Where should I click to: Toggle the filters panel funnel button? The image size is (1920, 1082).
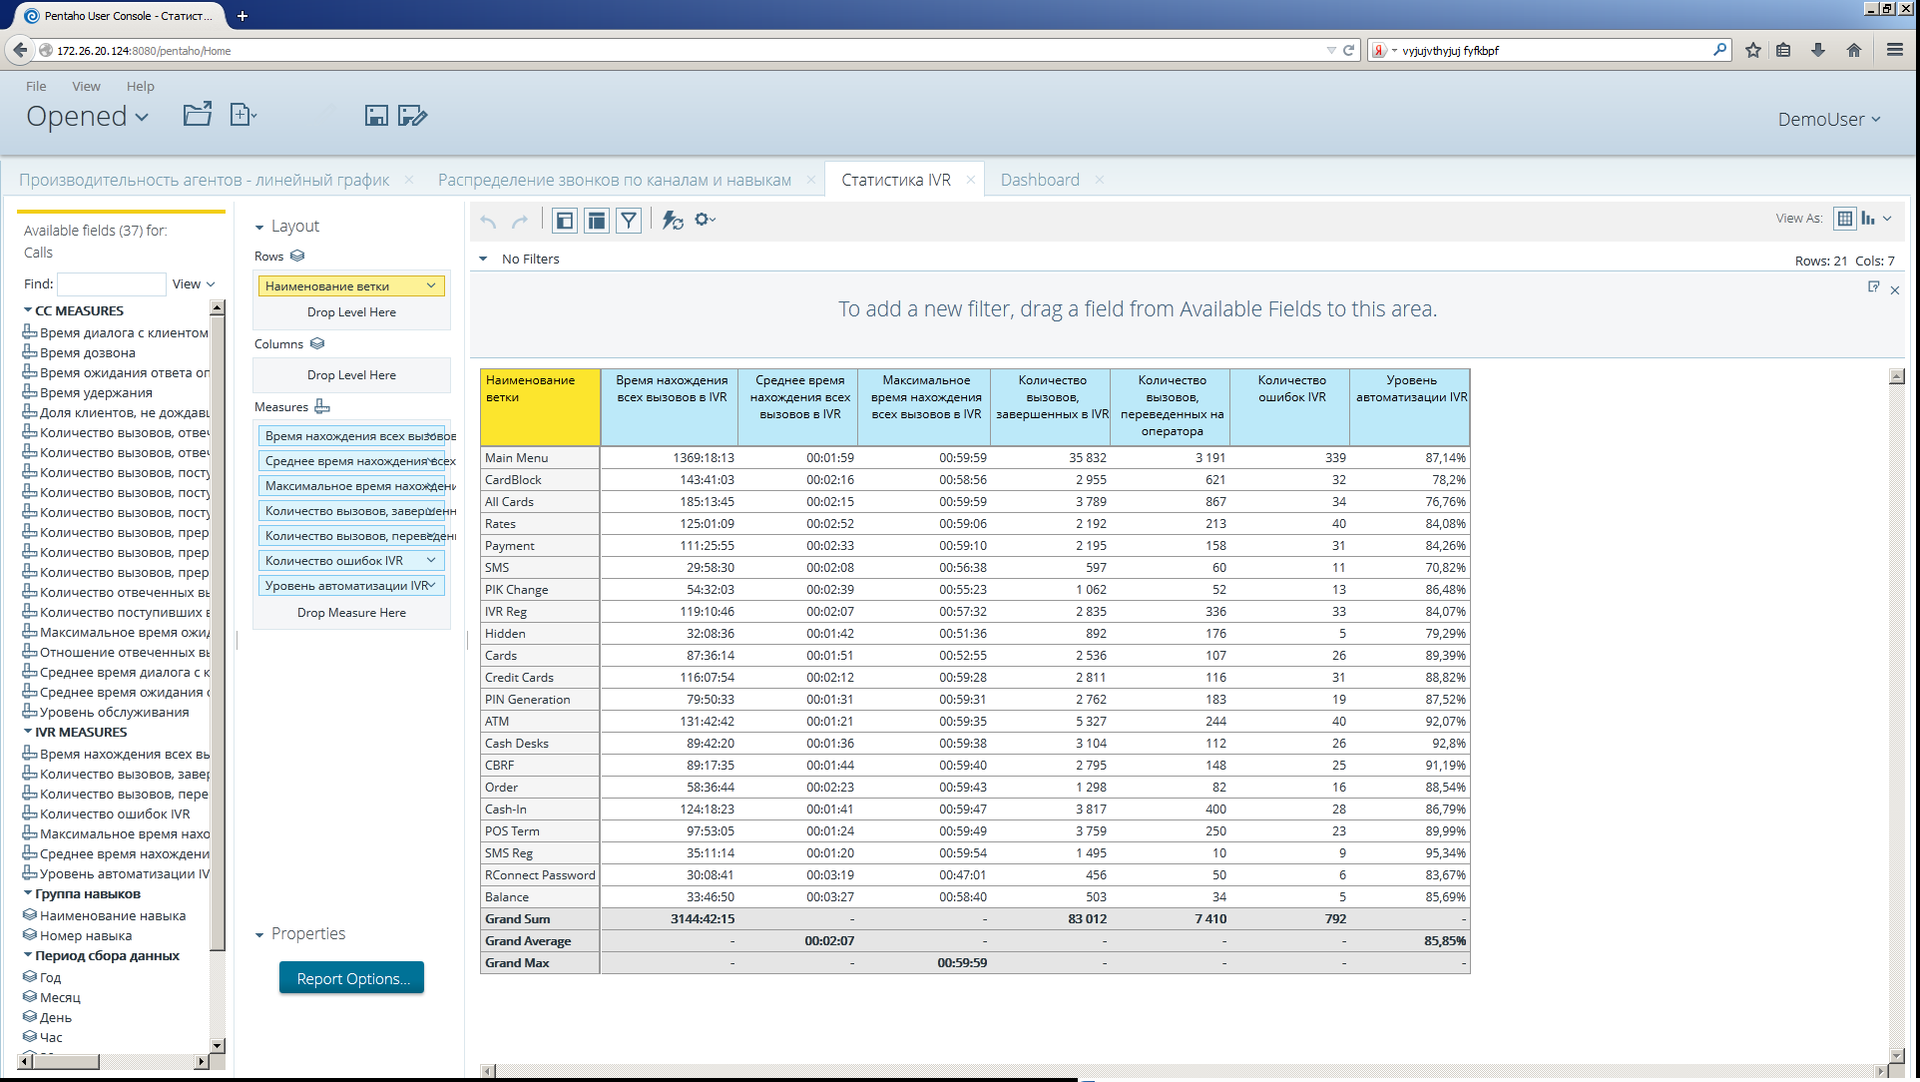pyautogui.click(x=628, y=221)
